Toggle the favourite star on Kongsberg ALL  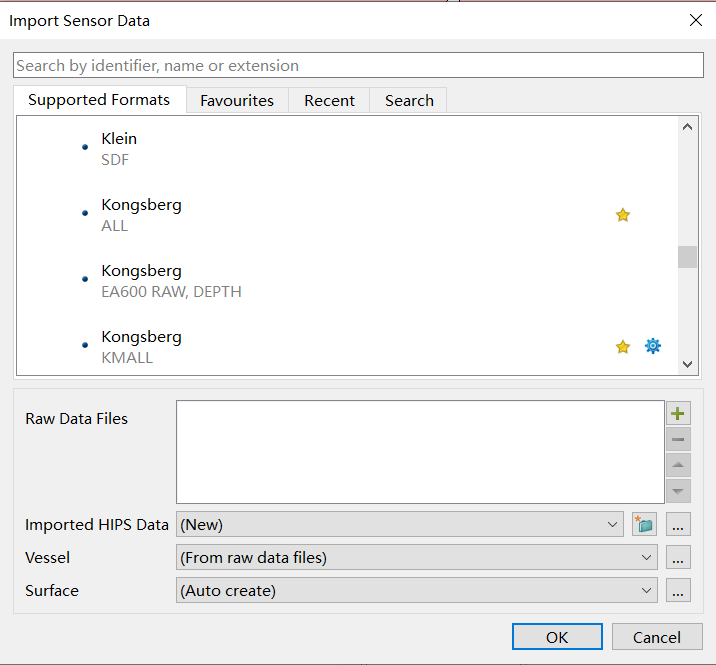tap(623, 215)
